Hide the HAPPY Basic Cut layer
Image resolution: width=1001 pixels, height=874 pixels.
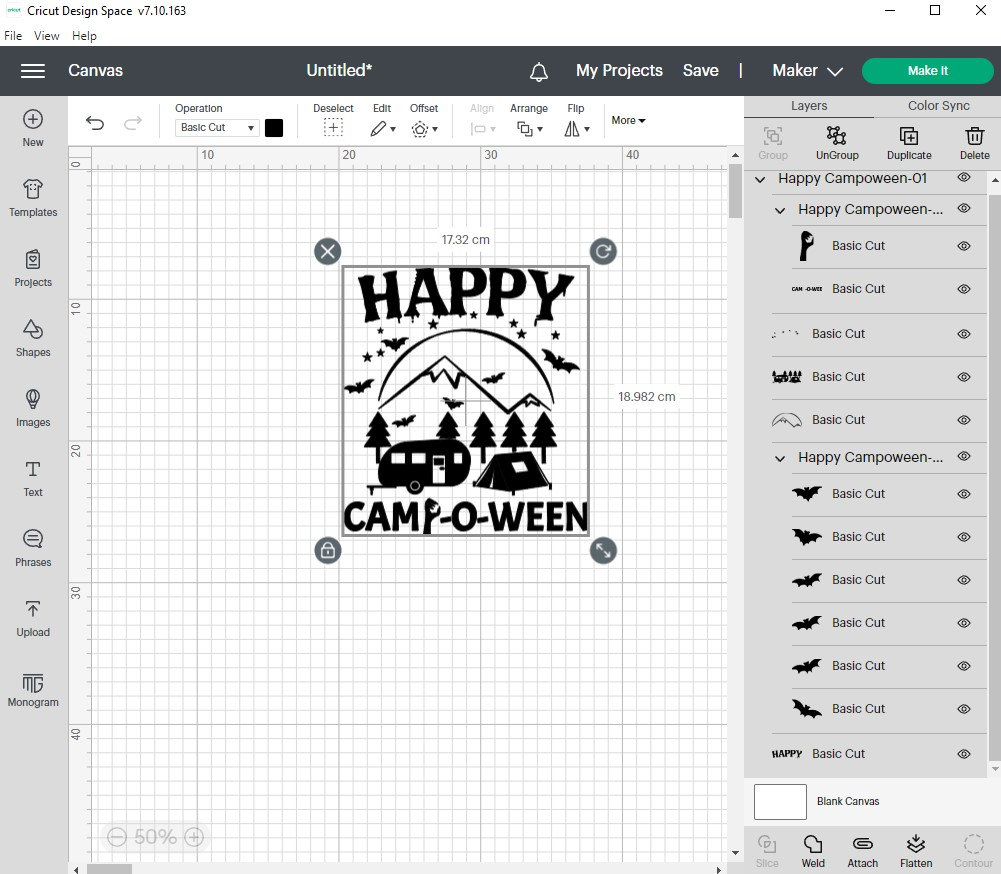pos(964,753)
